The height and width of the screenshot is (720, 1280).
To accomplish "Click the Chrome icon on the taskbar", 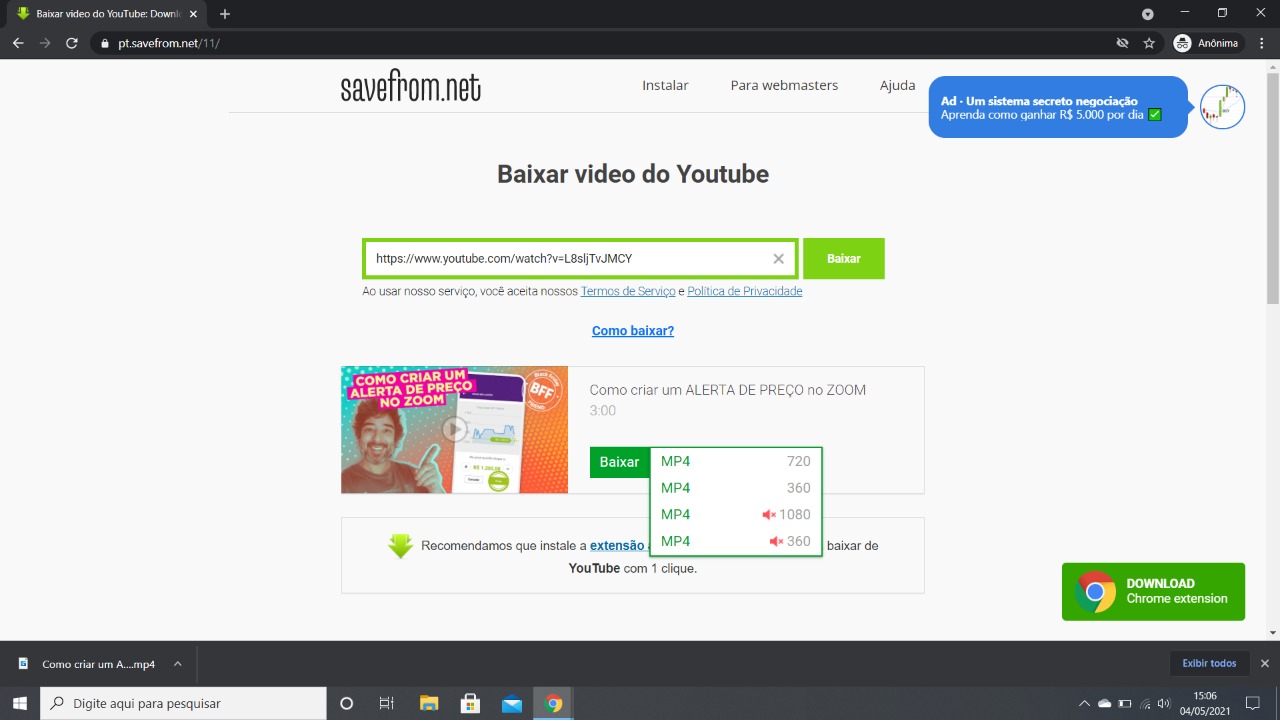I will 553,703.
